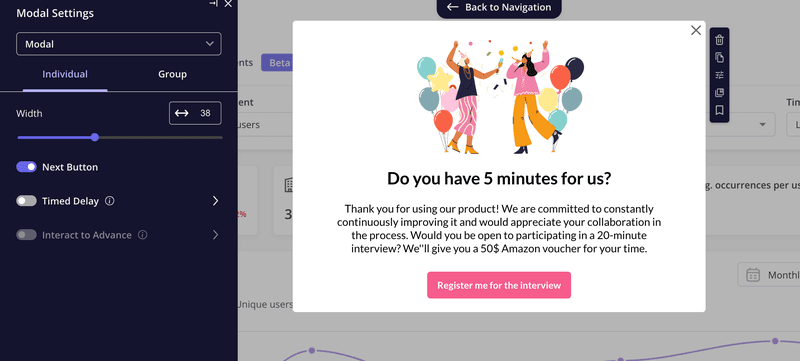800x361 pixels.
Task: Duplicate the modal with the copy icon
Action: pos(719,58)
